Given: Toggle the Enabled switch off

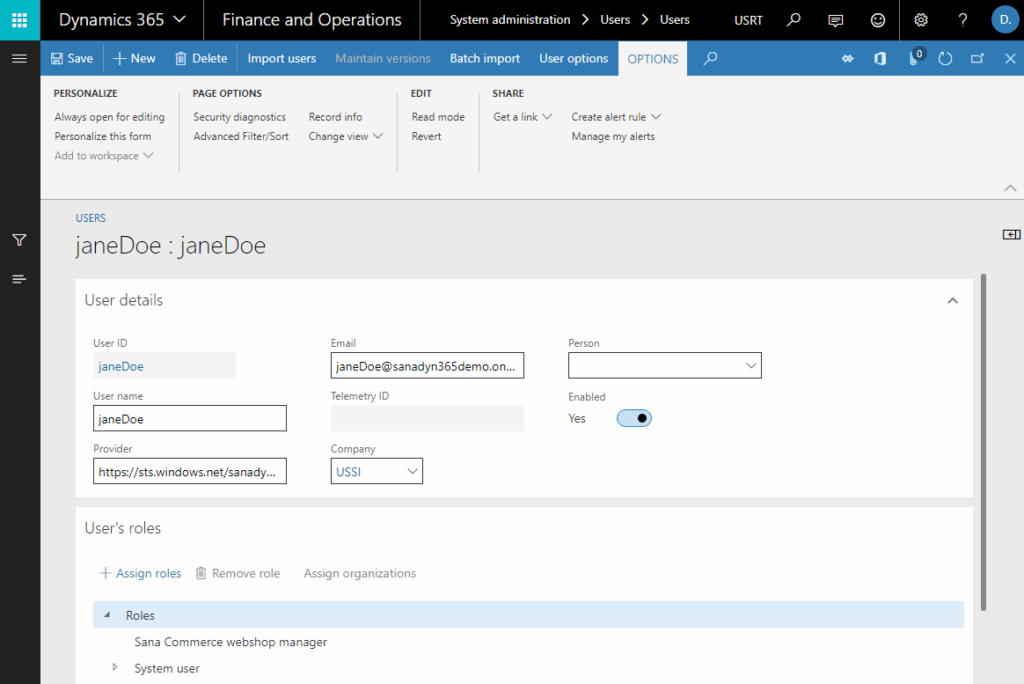Looking at the screenshot, I should point(634,418).
